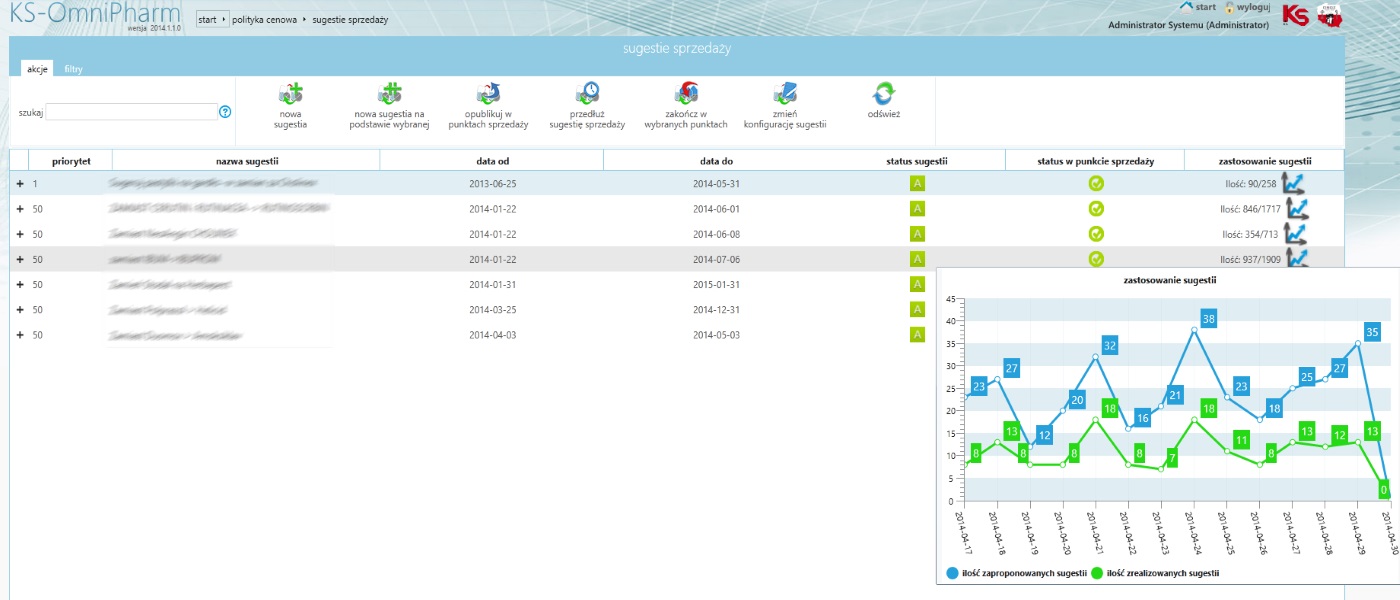Switch to the 'filtry' tab
This screenshot has width=1400, height=600.
coord(73,69)
